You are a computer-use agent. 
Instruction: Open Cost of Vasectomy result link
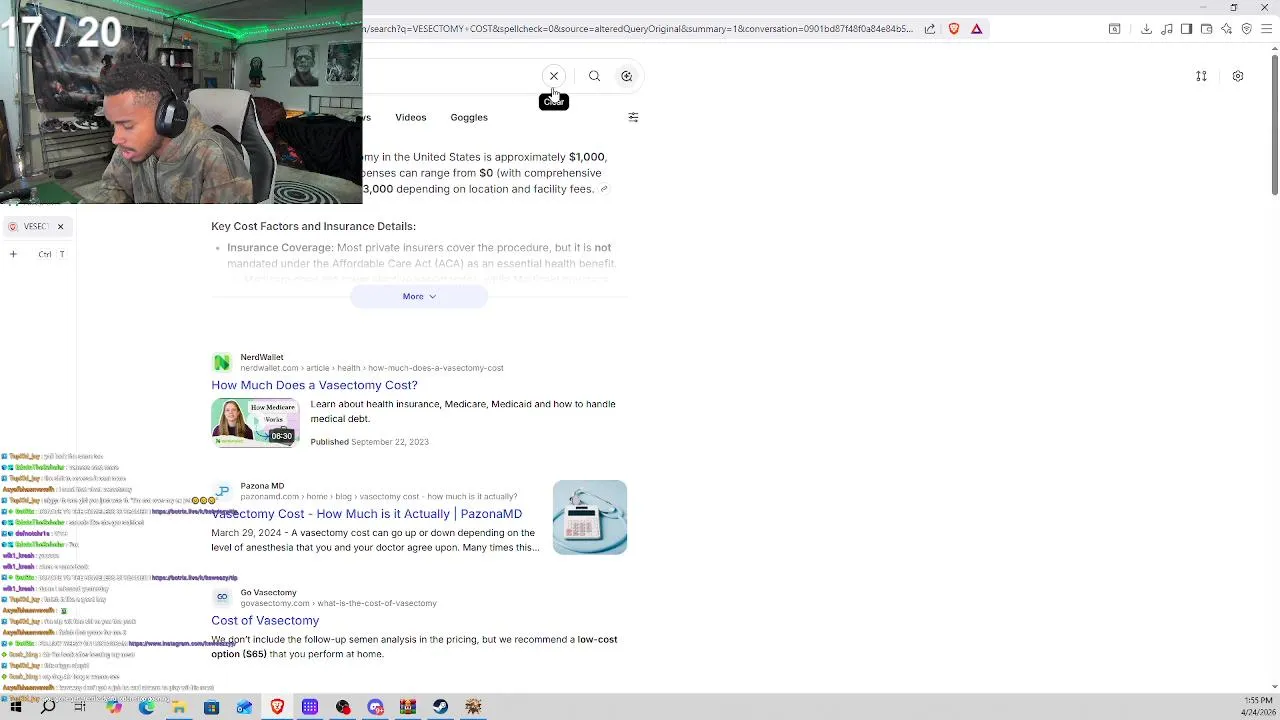coord(265,621)
